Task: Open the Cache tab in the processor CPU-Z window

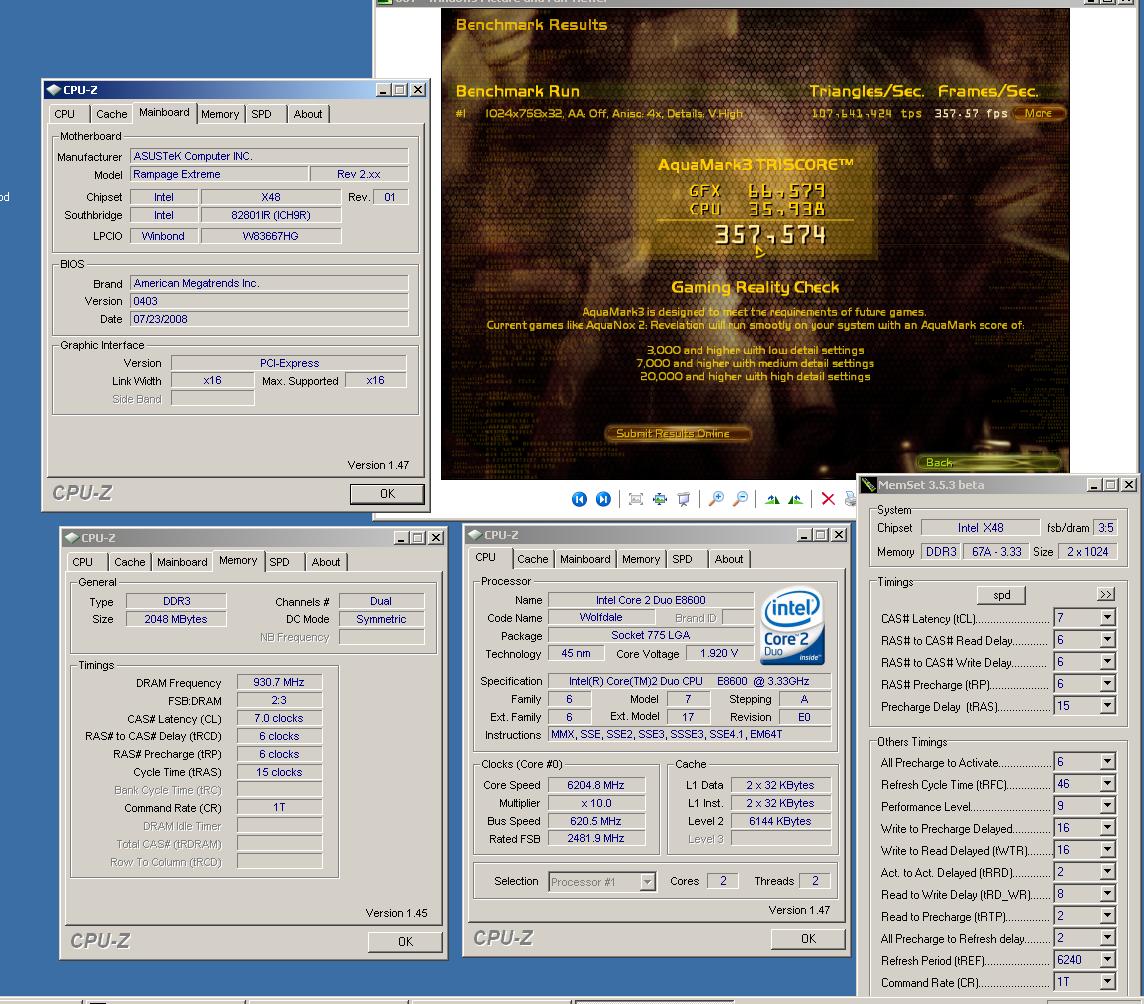Action: click(533, 559)
